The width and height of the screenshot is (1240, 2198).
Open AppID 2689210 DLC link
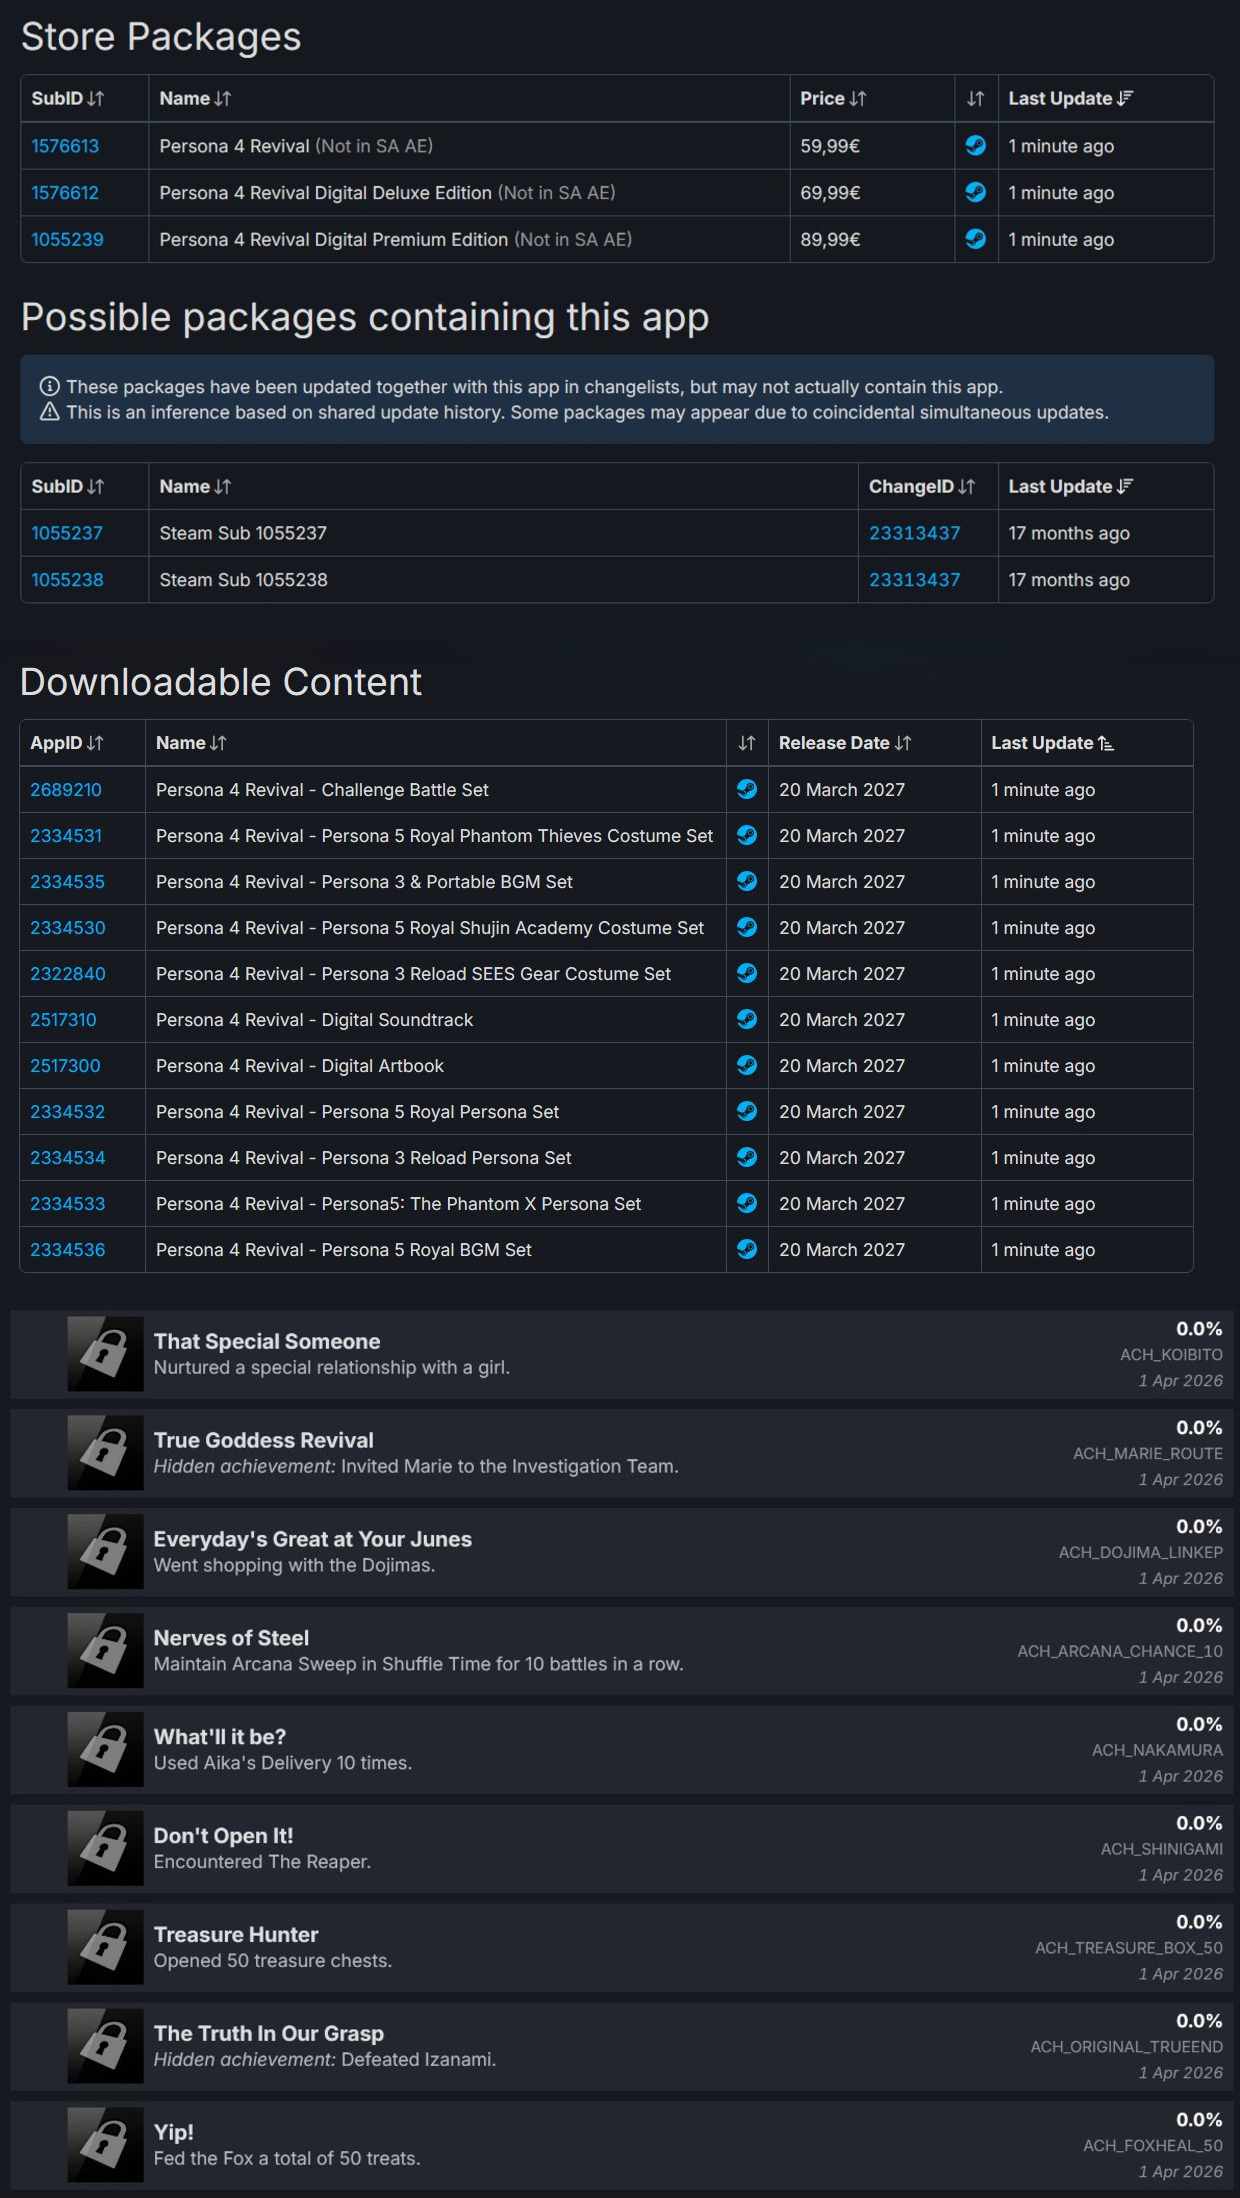(x=66, y=789)
